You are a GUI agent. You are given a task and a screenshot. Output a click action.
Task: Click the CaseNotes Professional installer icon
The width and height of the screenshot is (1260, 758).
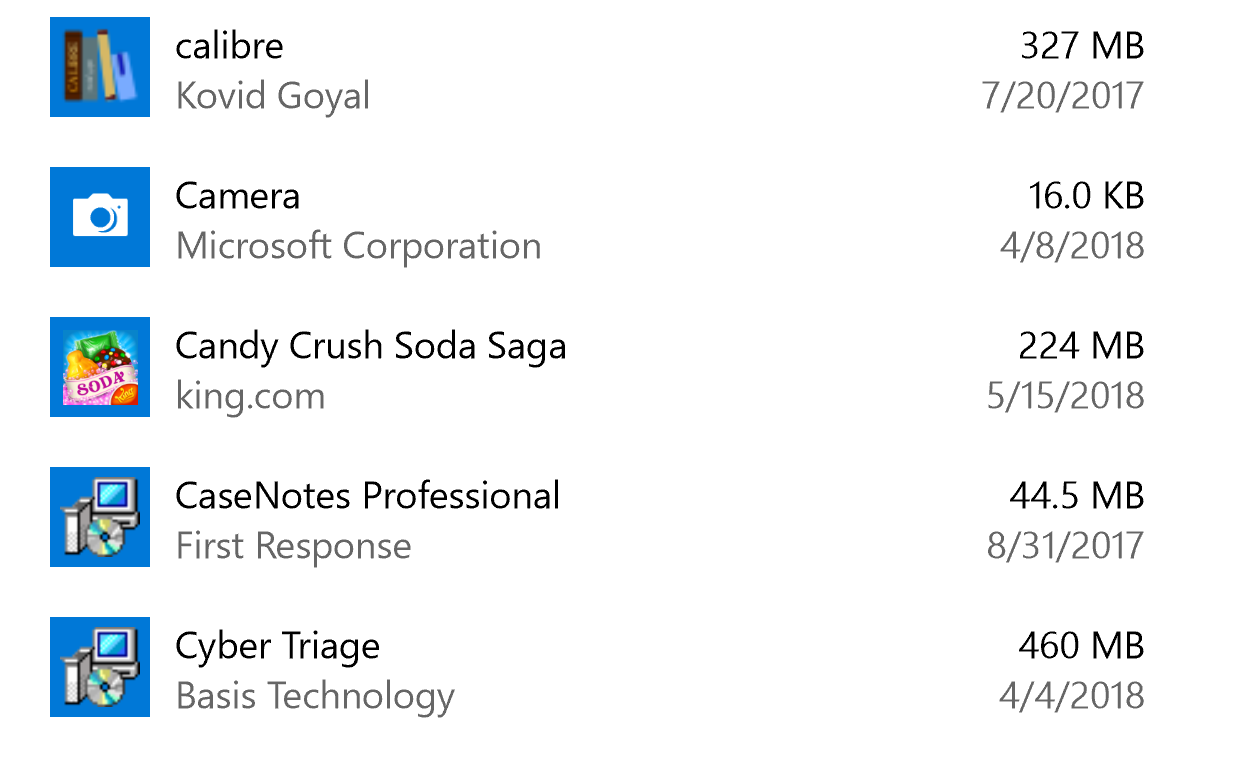click(100, 517)
